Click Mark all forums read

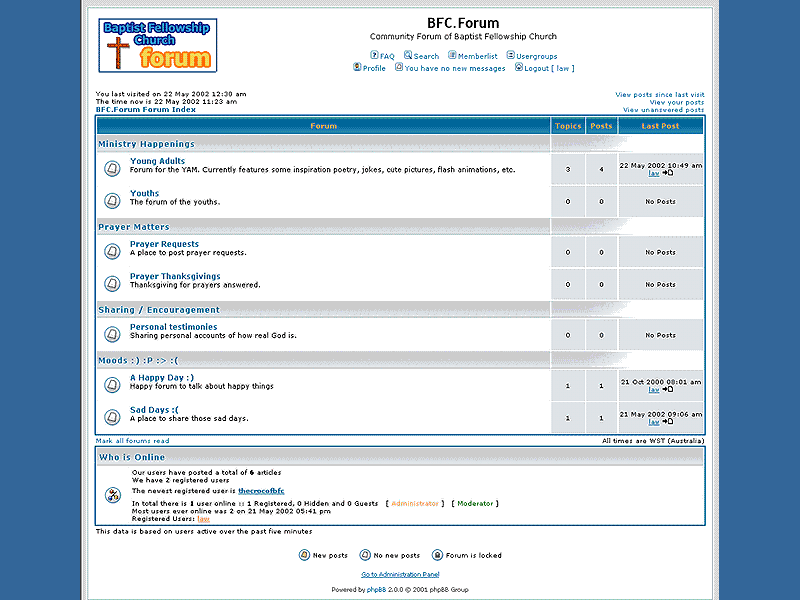[132, 441]
